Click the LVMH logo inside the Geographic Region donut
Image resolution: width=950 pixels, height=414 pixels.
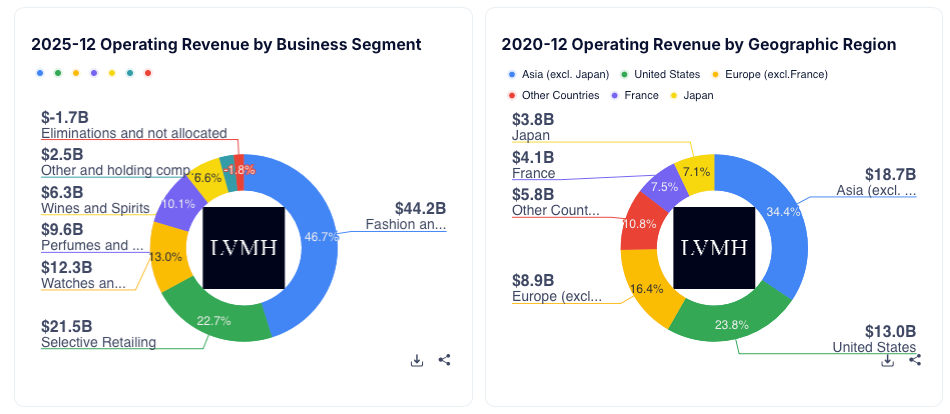click(x=714, y=248)
